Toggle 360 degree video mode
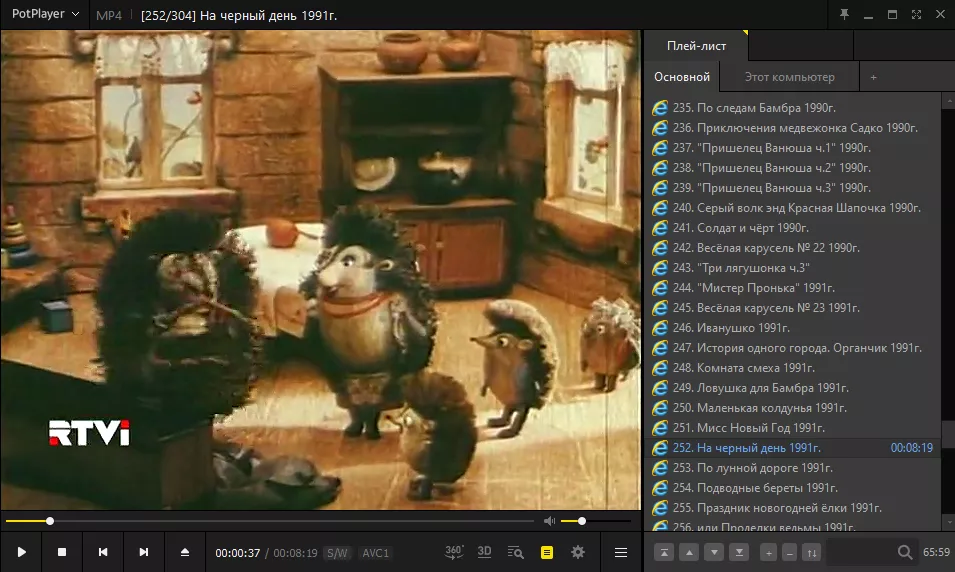The image size is (955, 572). [454, 552]
